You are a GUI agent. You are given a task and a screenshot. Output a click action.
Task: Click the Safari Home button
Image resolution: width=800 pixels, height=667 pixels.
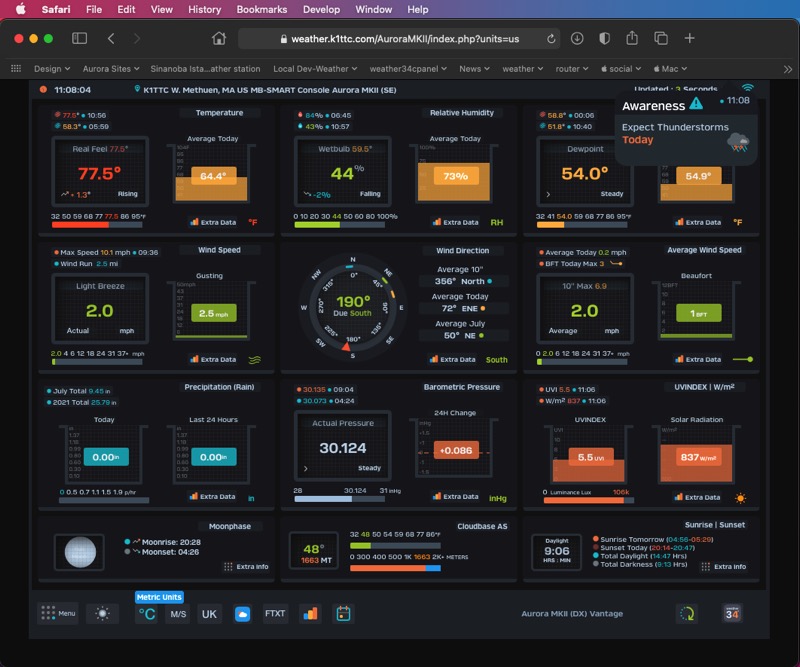pos(219,38)
